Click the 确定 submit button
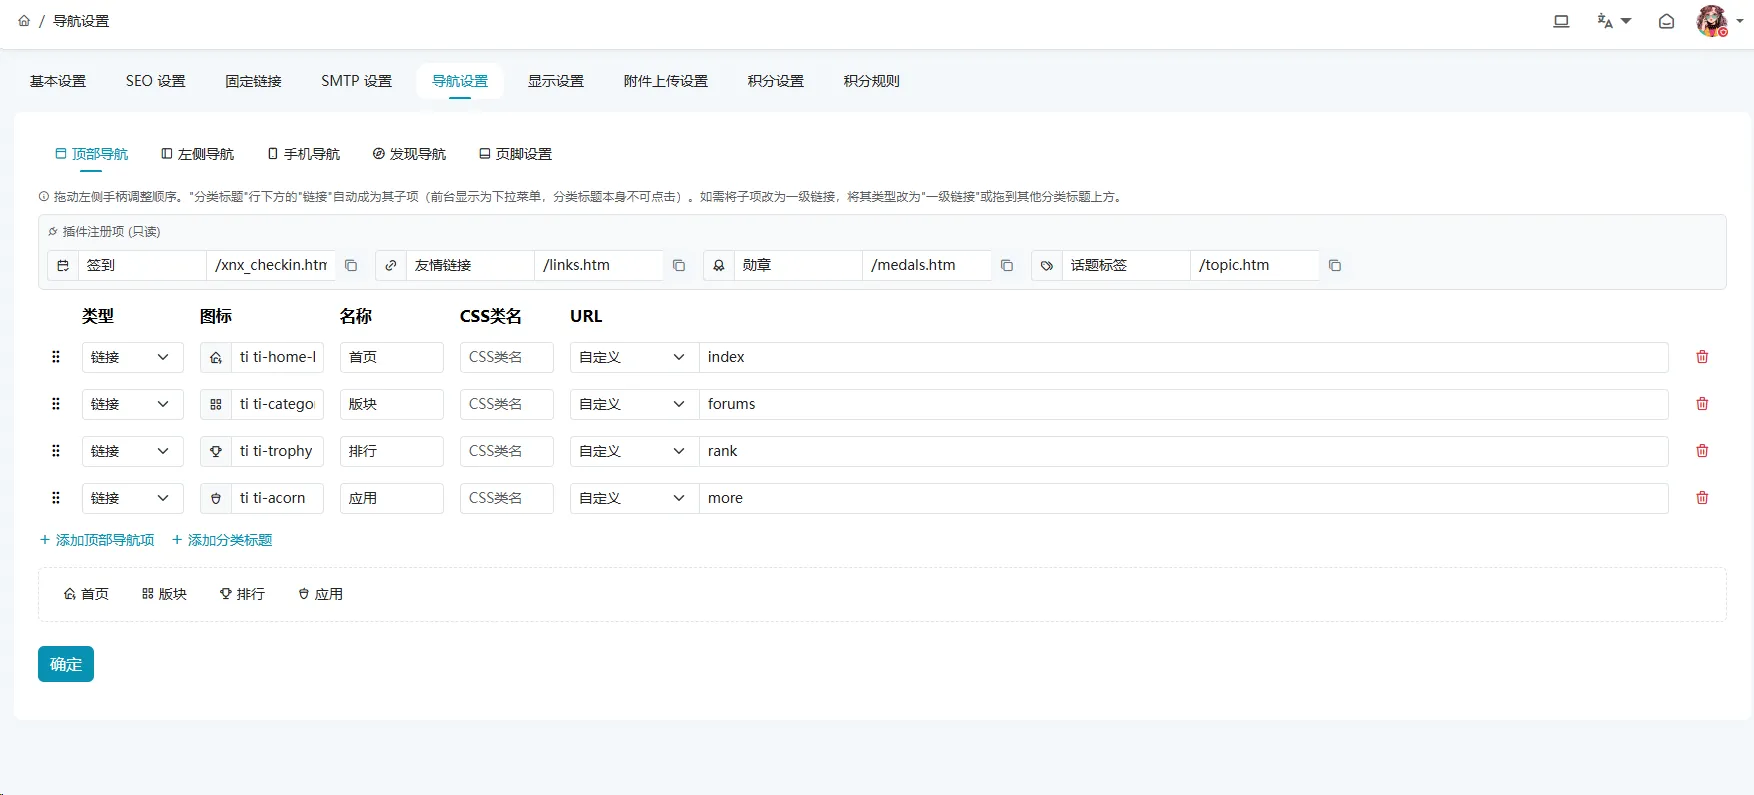The width and height of the screenshot is (1754, 795). point(66,664)
